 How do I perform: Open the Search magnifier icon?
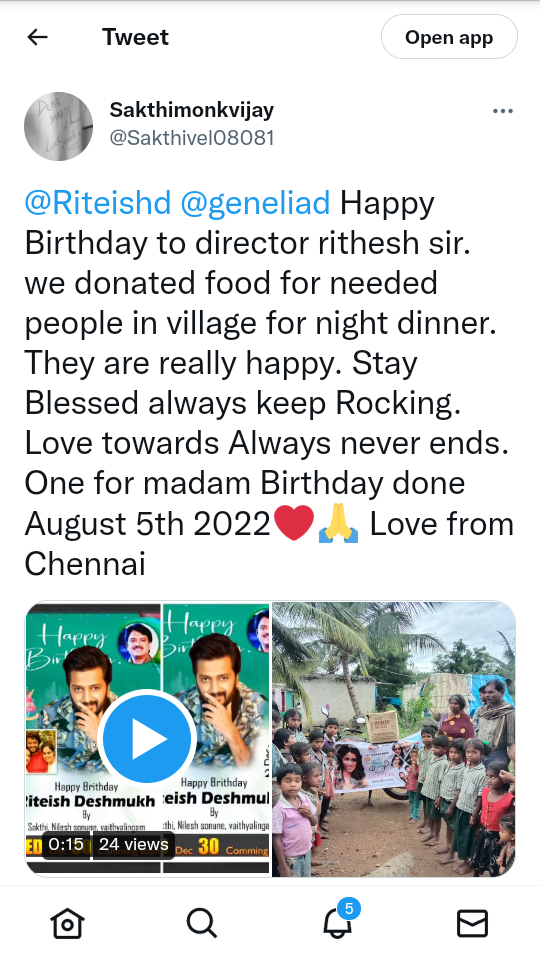click(202, 922)
